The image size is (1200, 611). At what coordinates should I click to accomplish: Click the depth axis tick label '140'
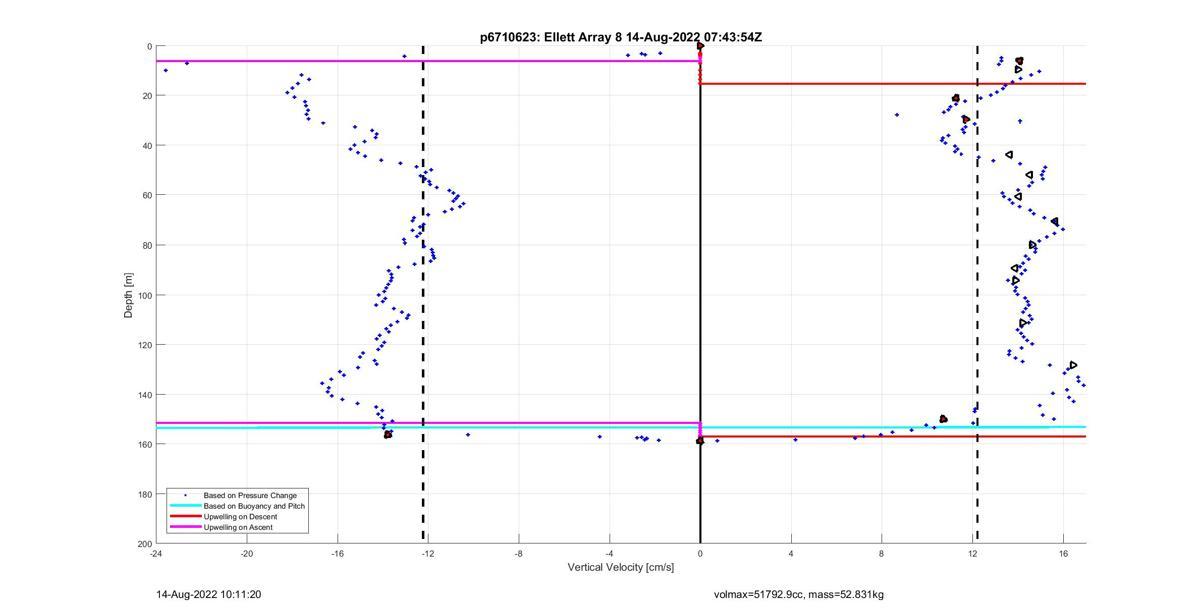tap(144, 394)
